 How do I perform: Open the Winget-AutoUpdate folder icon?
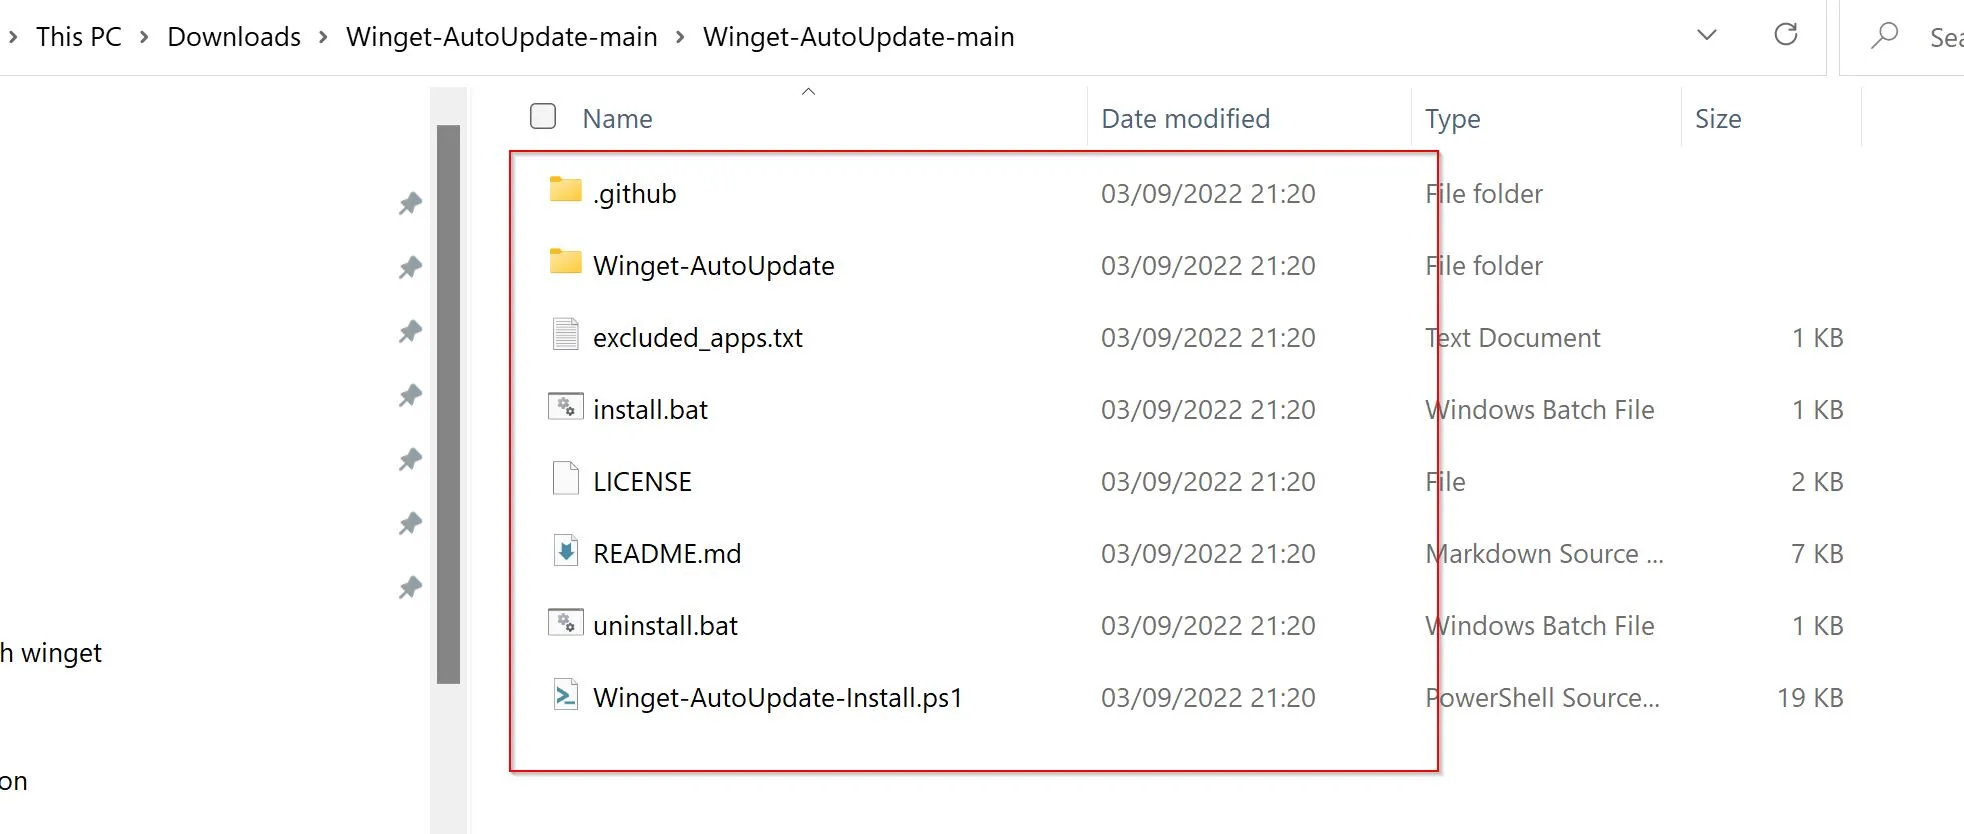565,262
